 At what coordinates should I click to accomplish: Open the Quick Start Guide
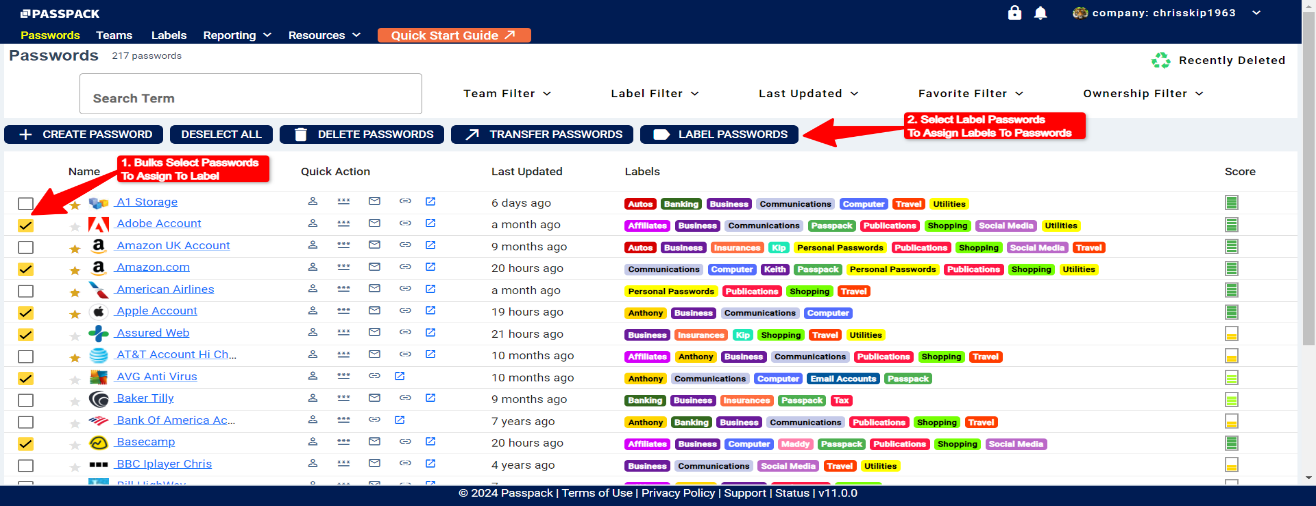coord(454,35)
